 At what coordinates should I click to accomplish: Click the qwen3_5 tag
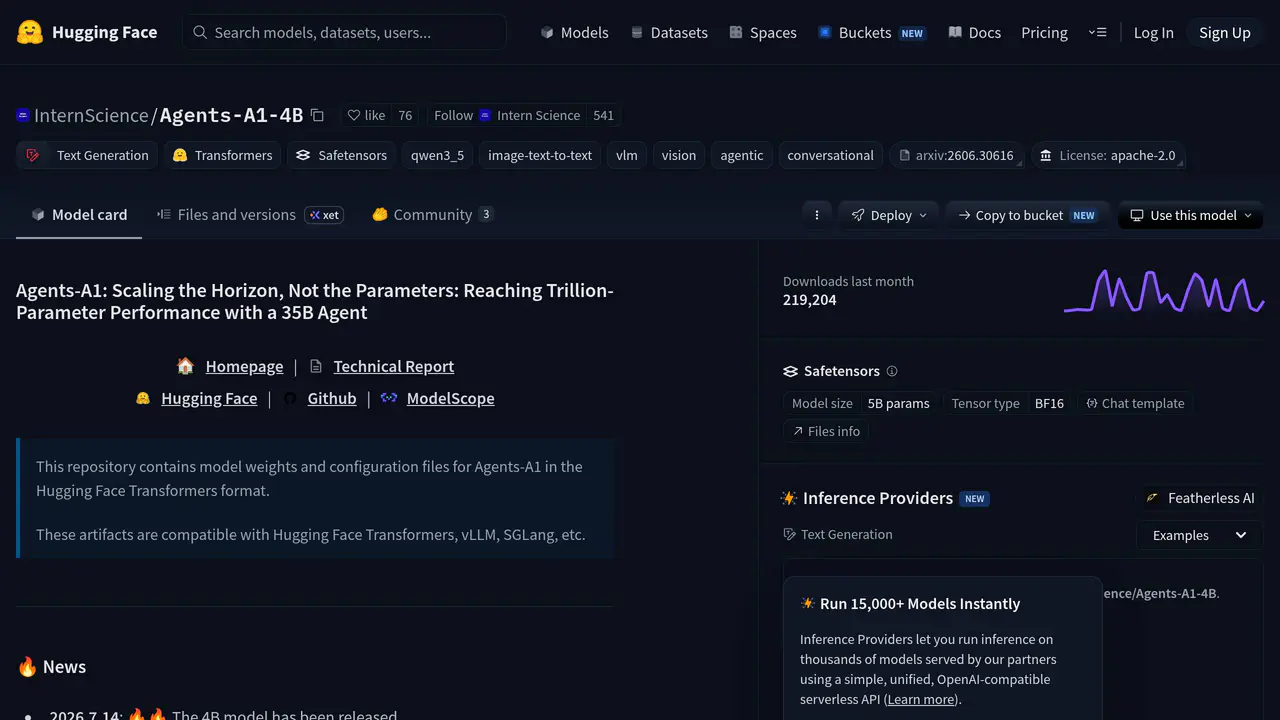pyautogui.click(x=437, y=155)
